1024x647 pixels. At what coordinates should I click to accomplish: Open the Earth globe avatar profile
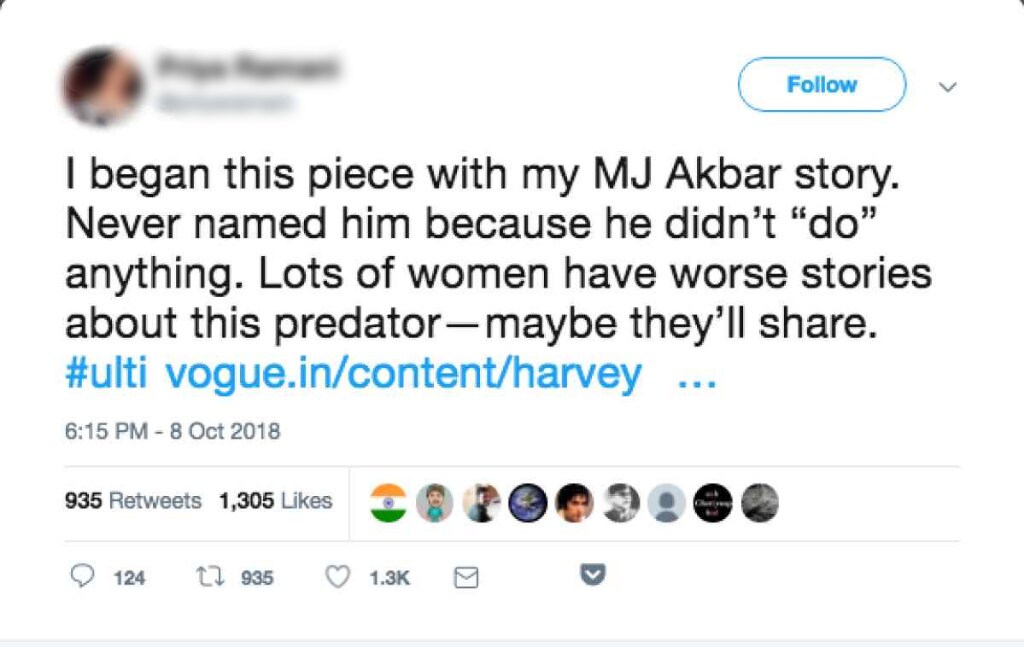pos(527,502)
